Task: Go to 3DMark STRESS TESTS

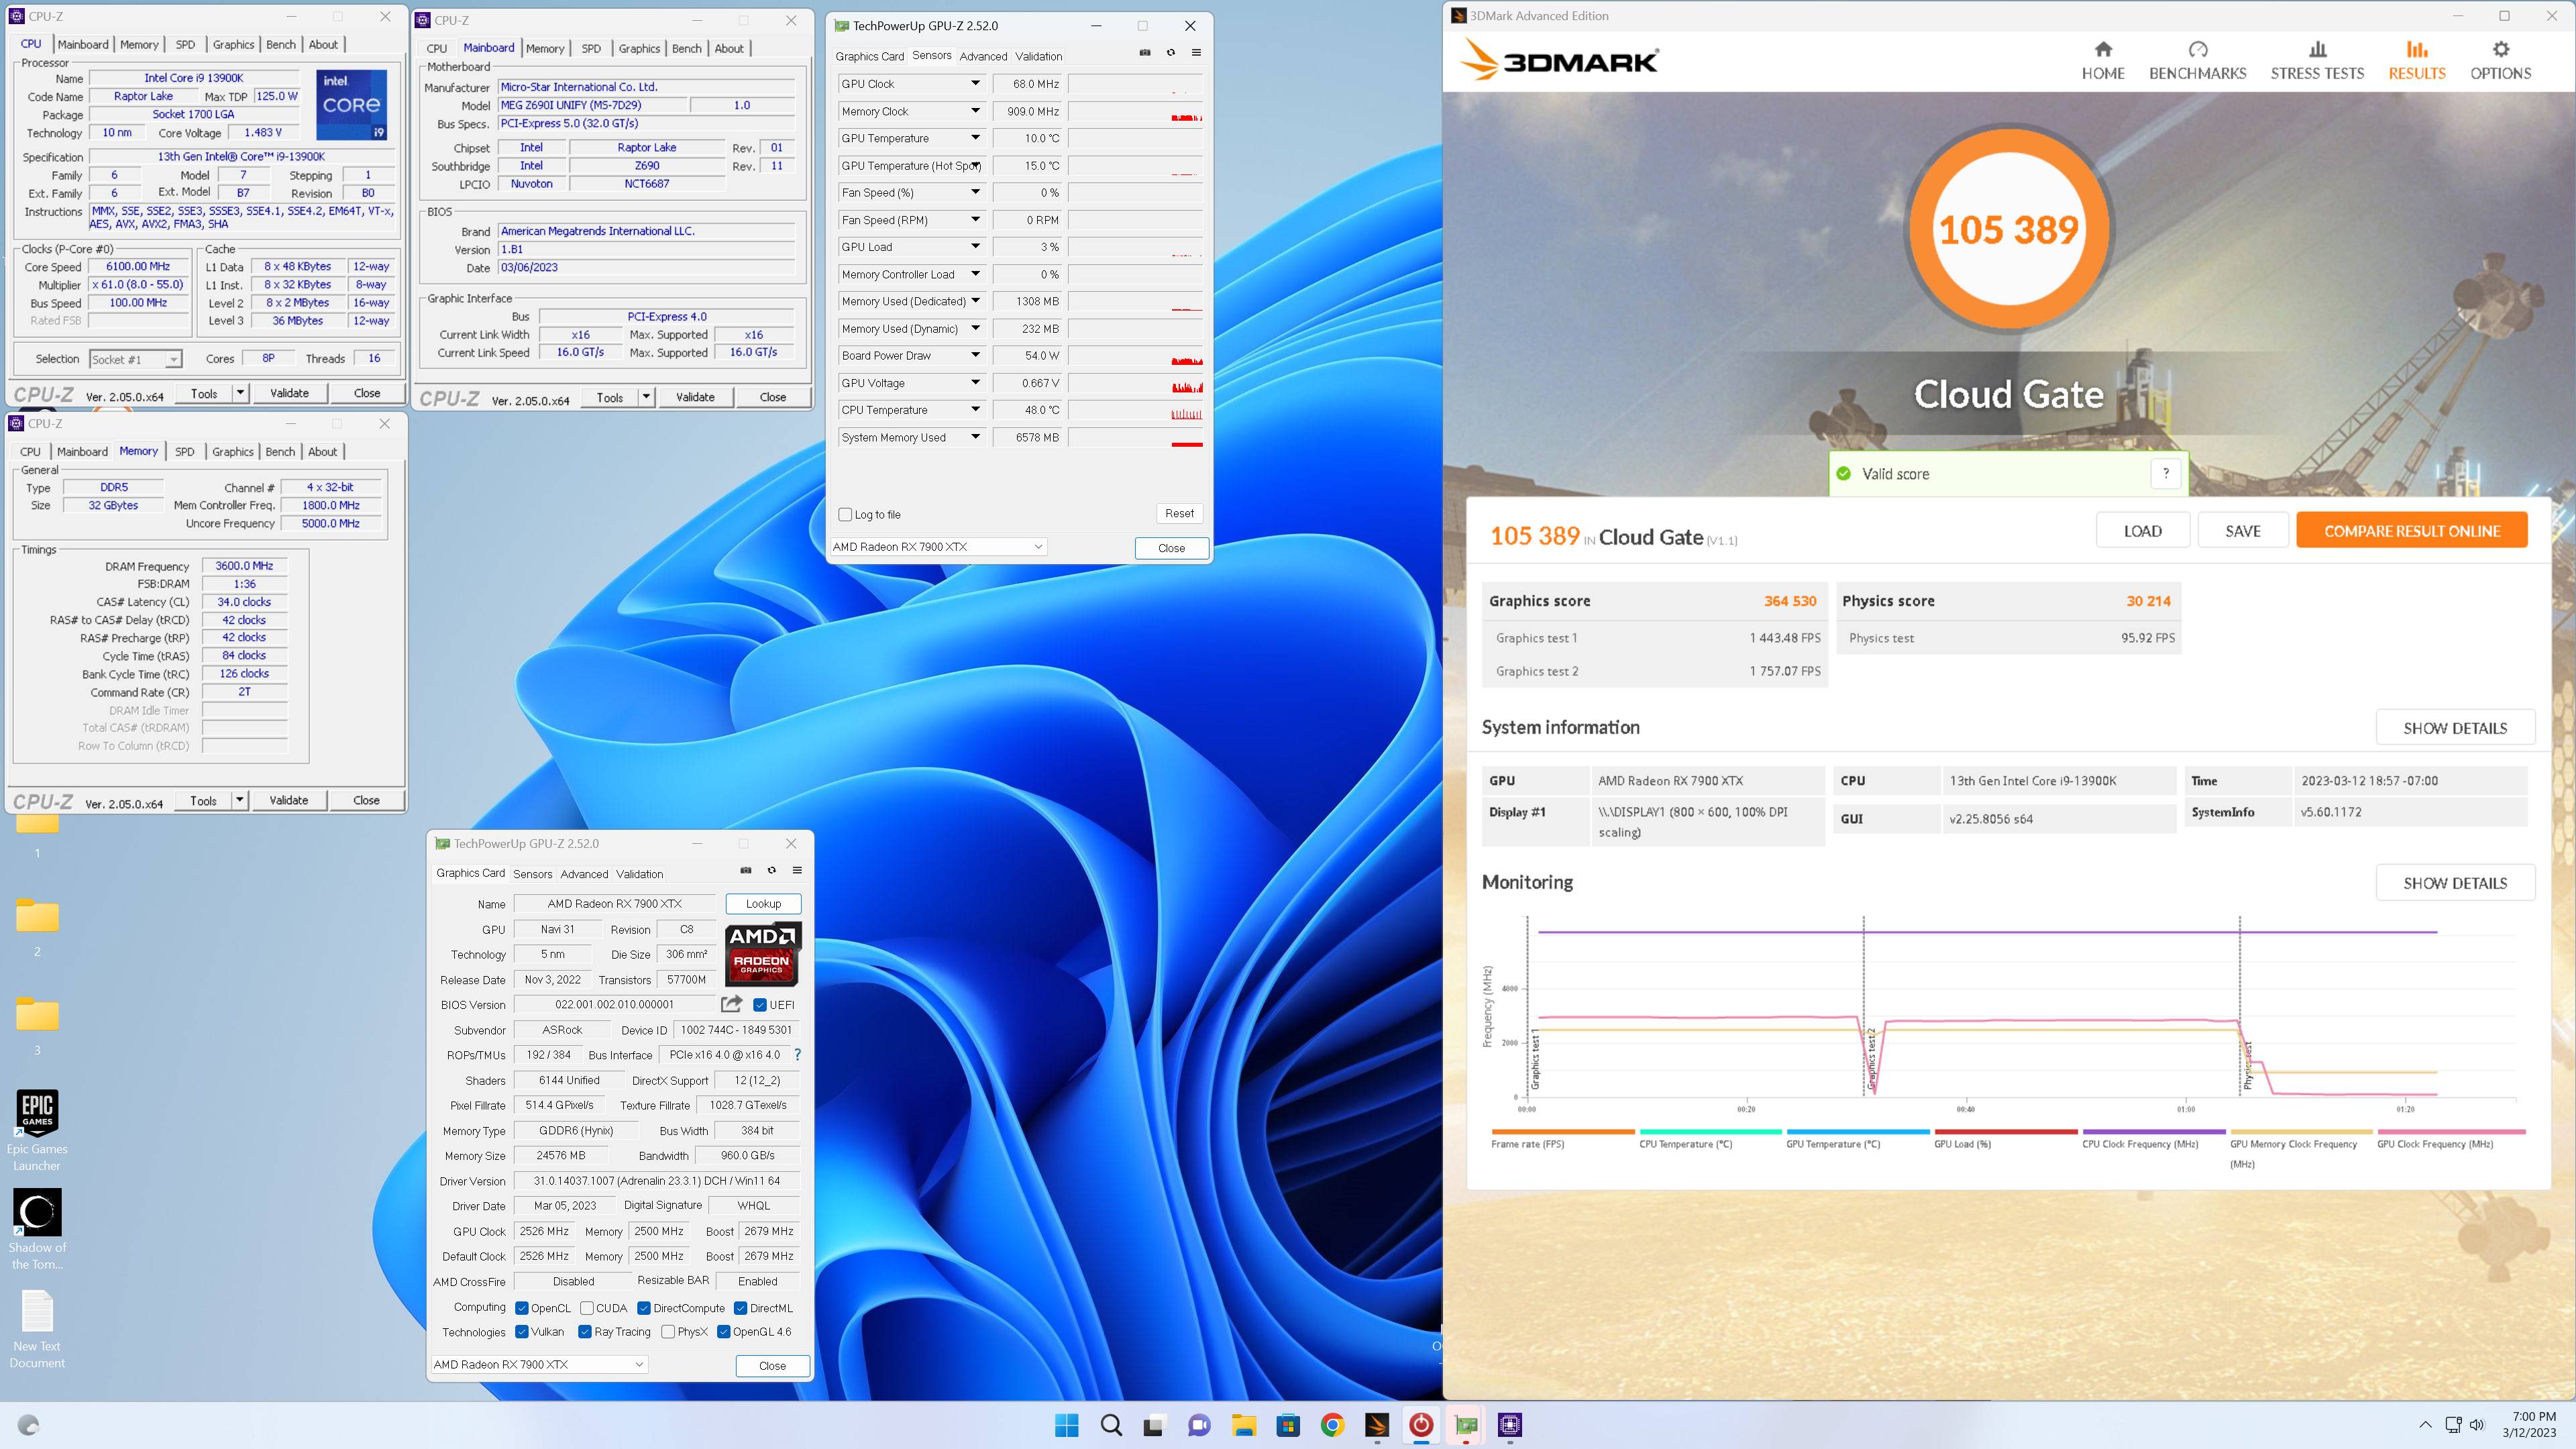Action: tap(2317, 61)
